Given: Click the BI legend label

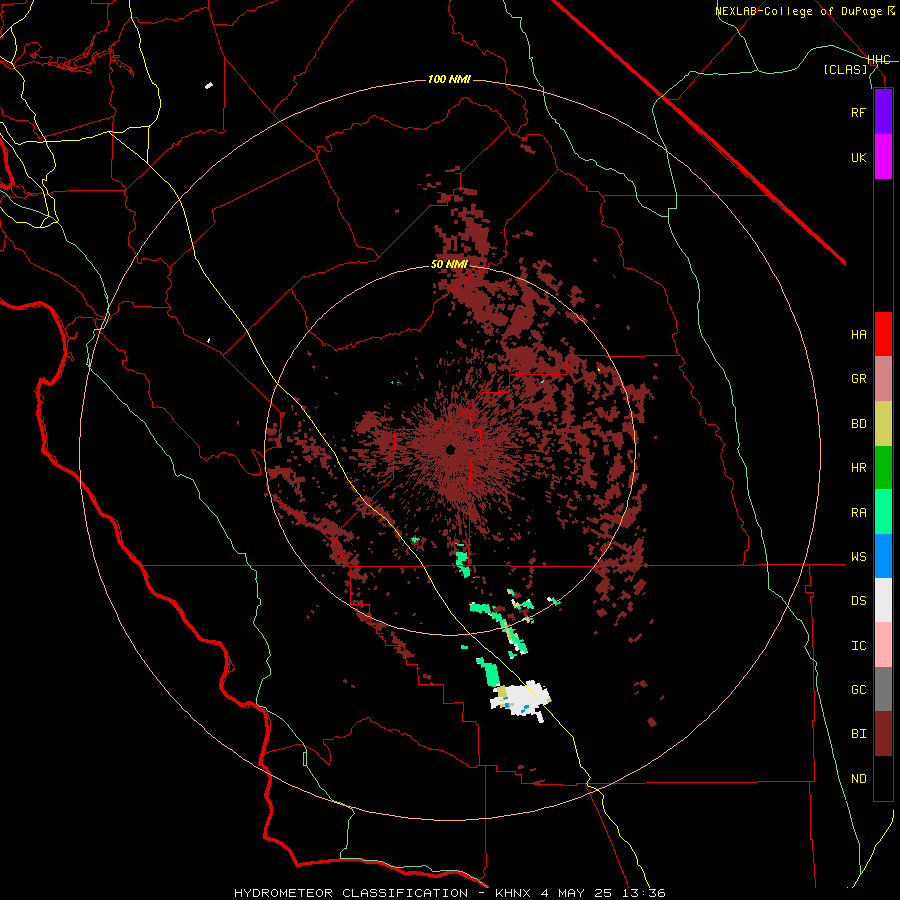Looking at the screenshot, I should point(858,734).
